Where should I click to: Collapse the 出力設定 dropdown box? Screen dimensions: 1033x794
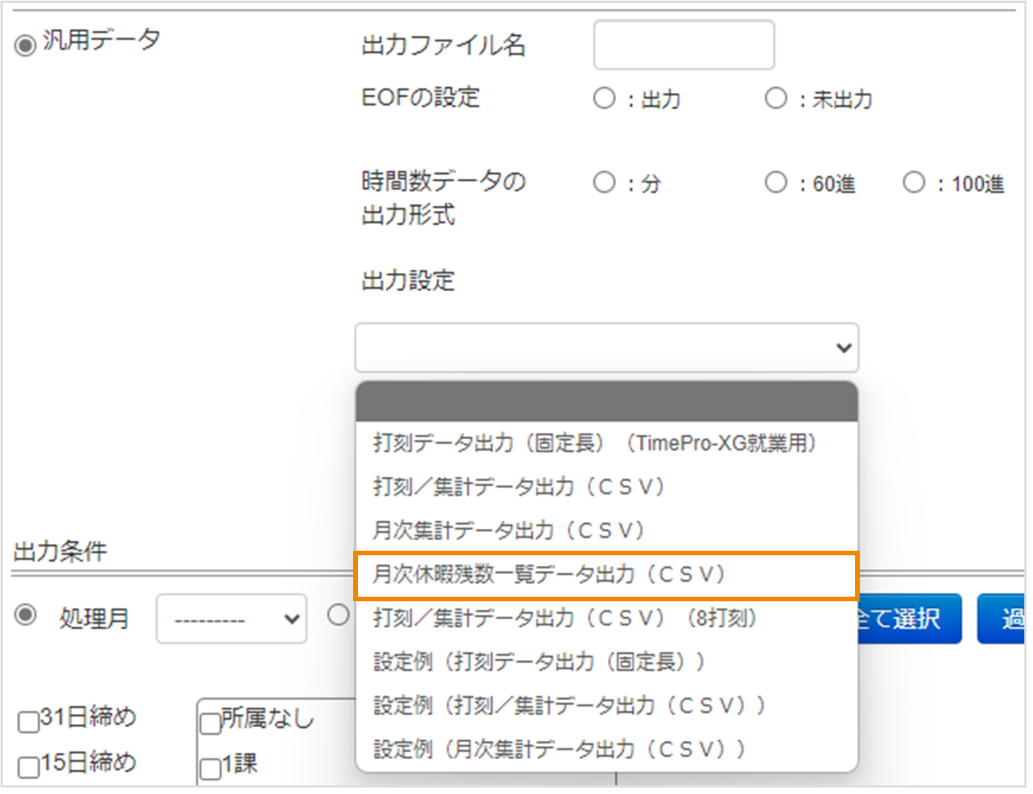(x=606, y=348)
